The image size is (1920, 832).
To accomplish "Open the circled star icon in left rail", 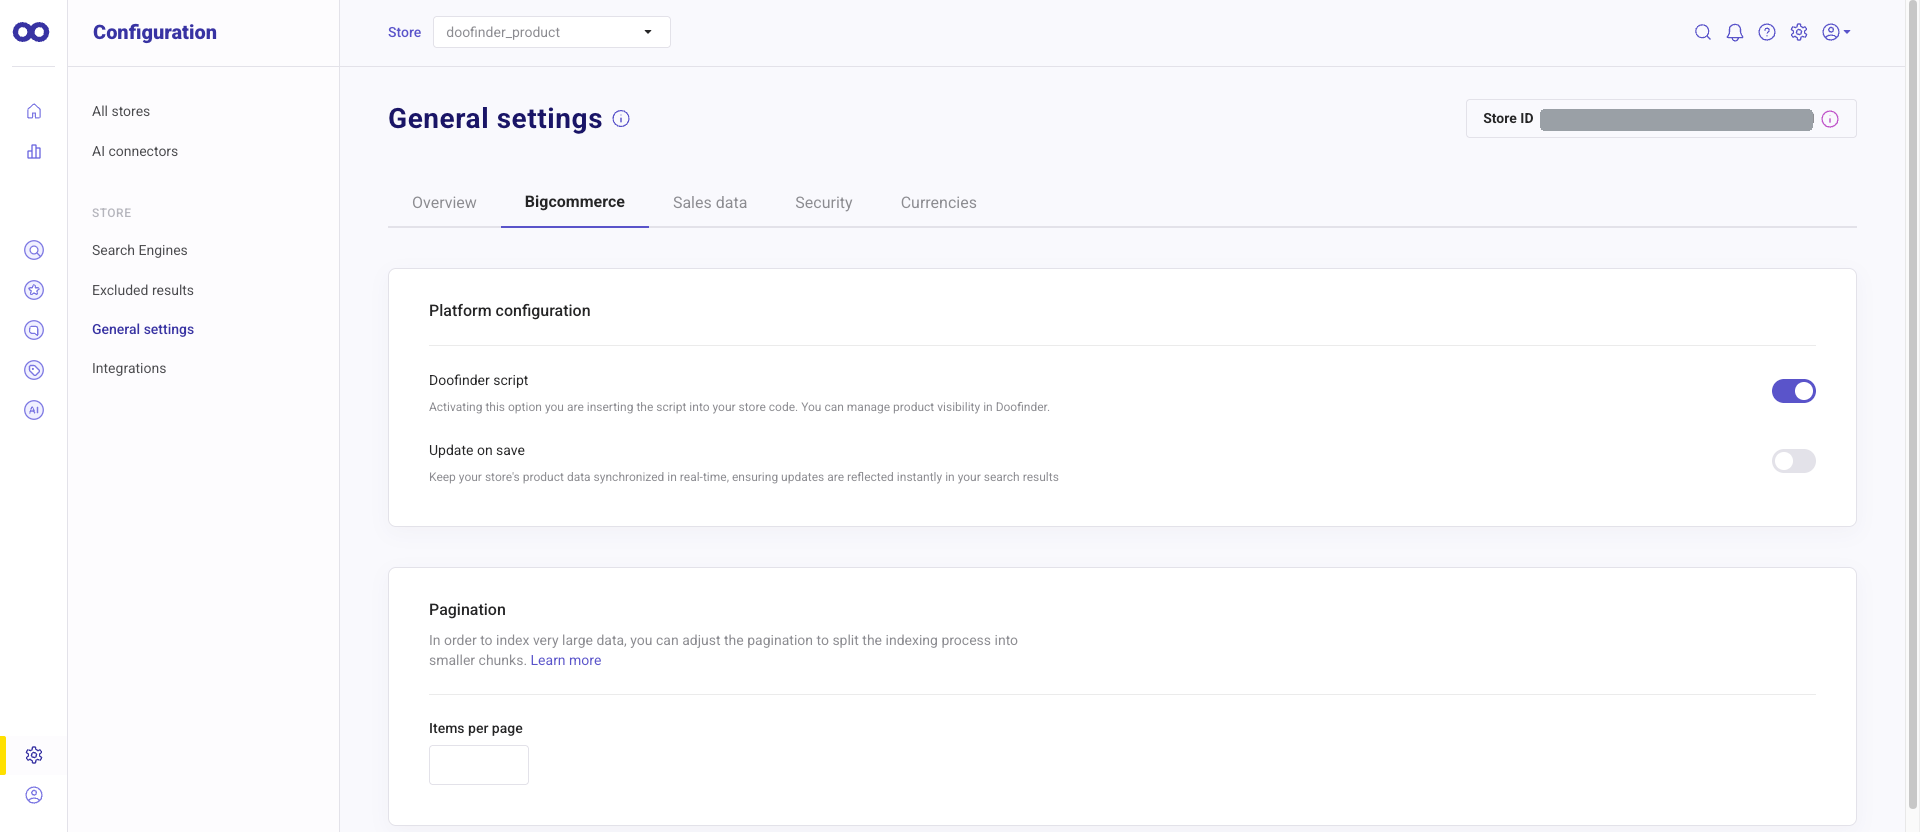I will click(34, 290).
